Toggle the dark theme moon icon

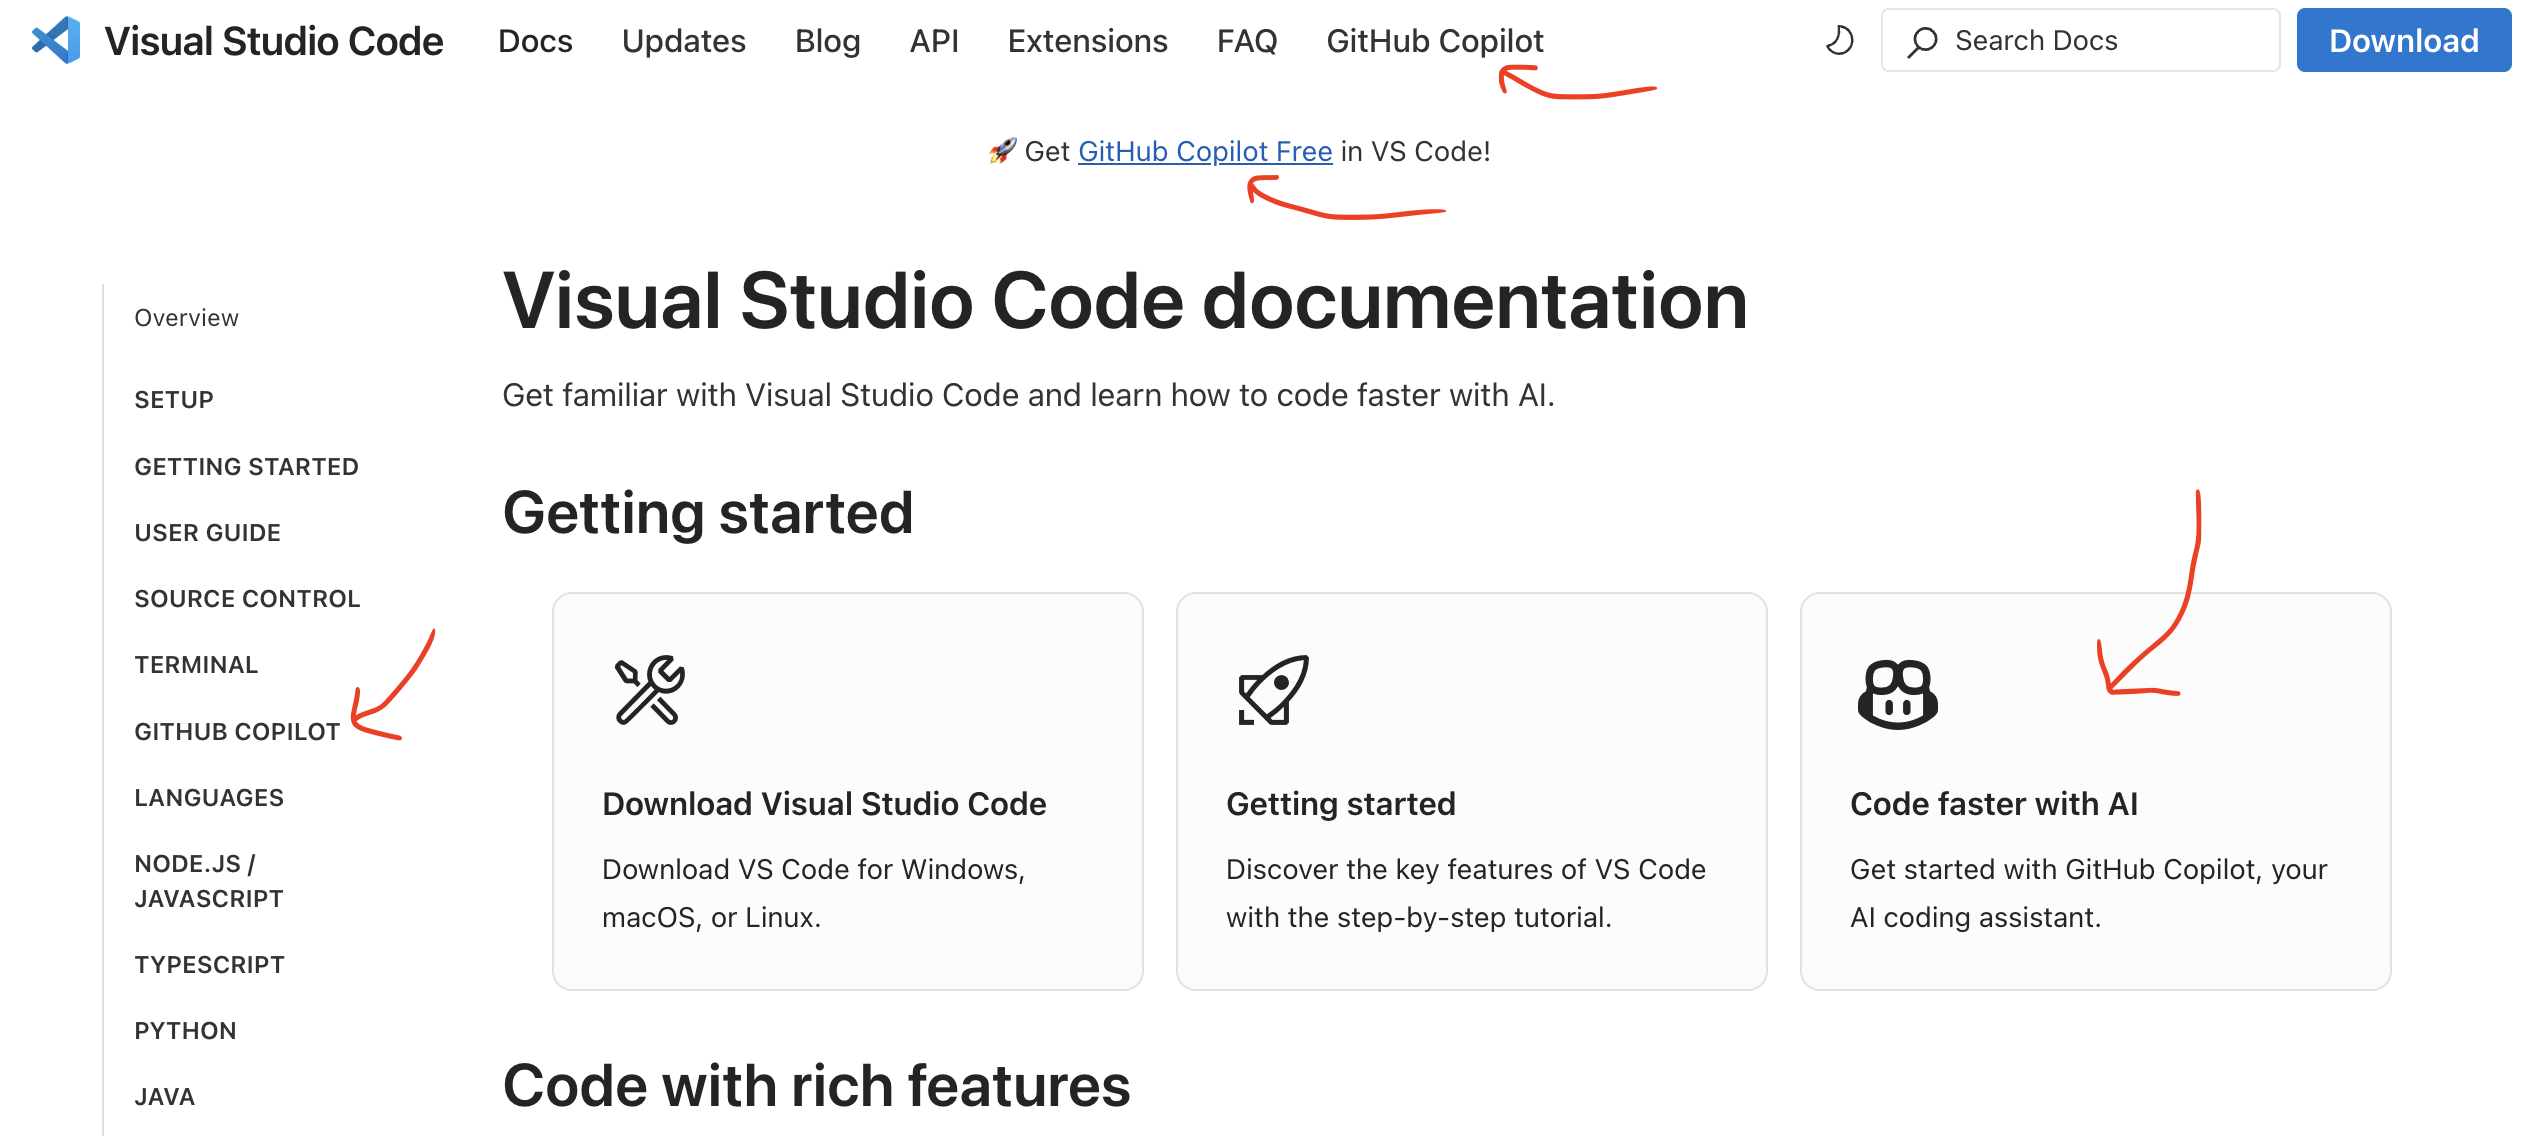click(1838, 41)
